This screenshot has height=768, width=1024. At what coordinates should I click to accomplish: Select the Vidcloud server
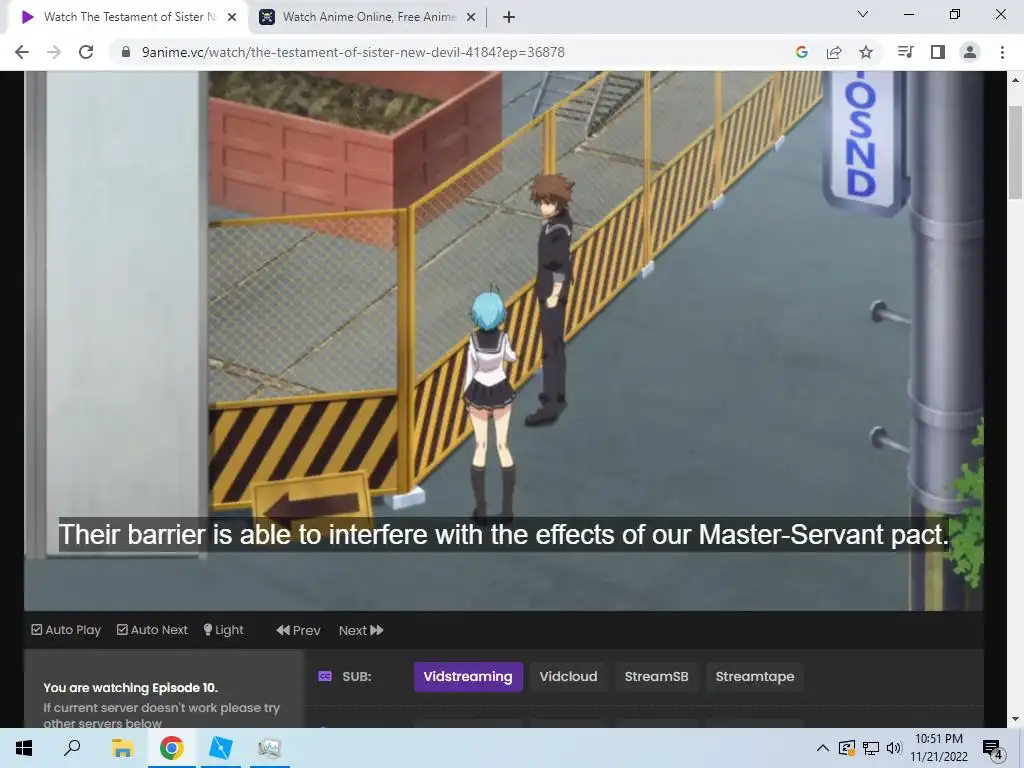click(568, 677)
